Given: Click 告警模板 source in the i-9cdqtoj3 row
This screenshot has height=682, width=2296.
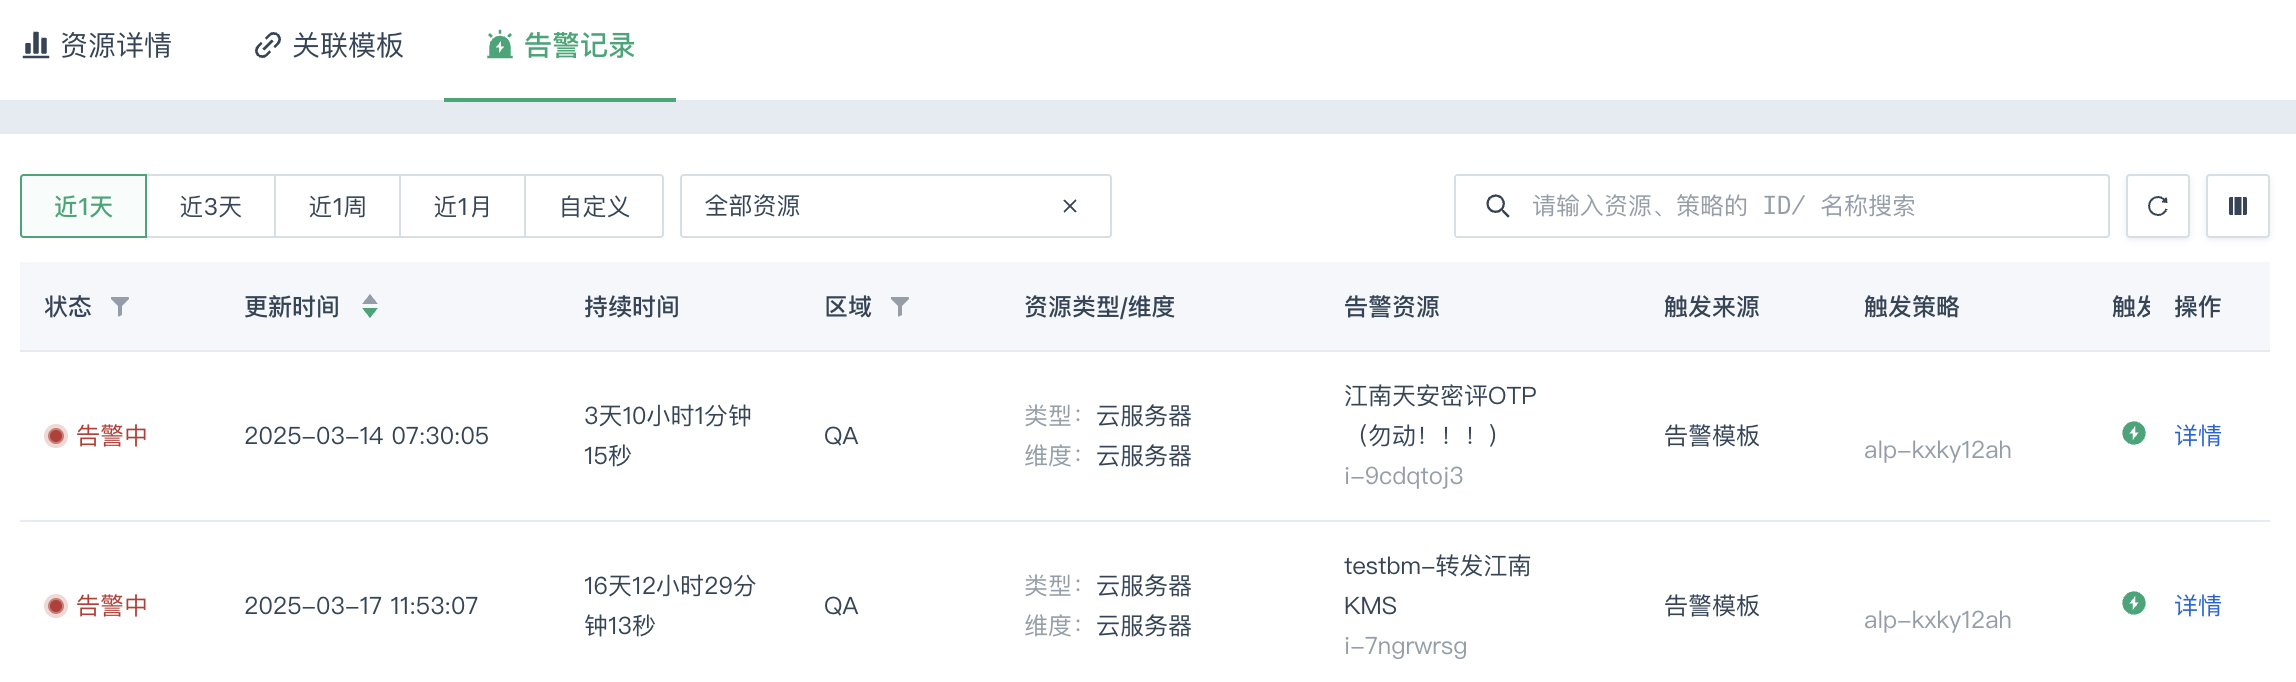Looking at the screenshot, I should coord(1712,435).
